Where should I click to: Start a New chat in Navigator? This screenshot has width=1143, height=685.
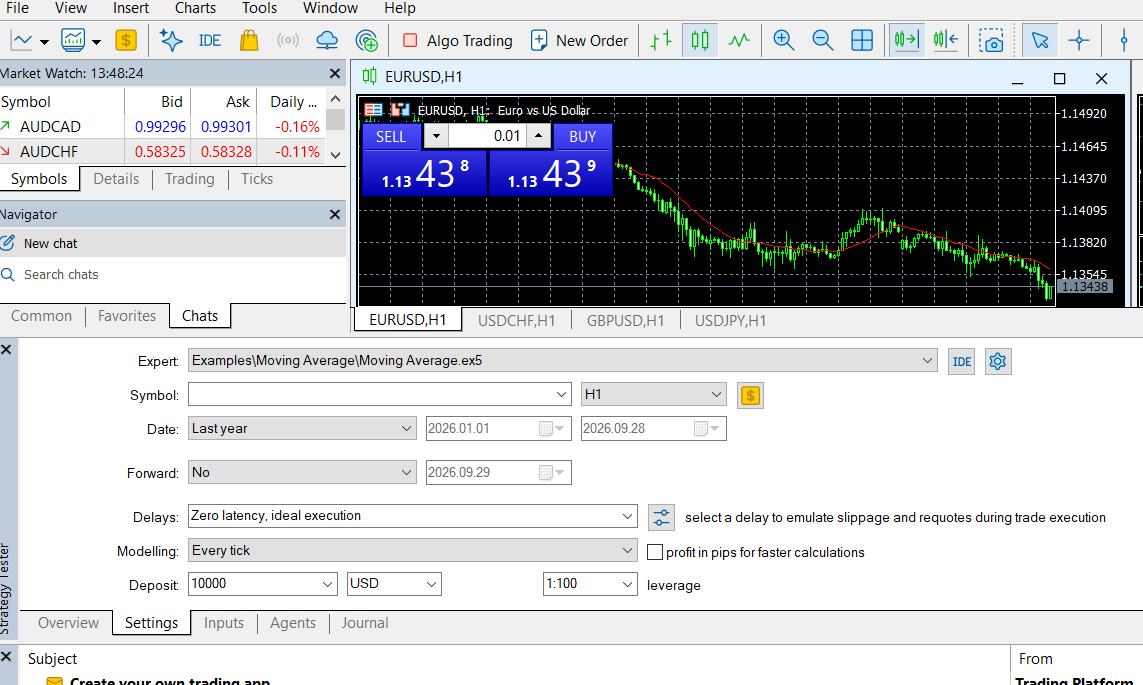tap(173, 243)
